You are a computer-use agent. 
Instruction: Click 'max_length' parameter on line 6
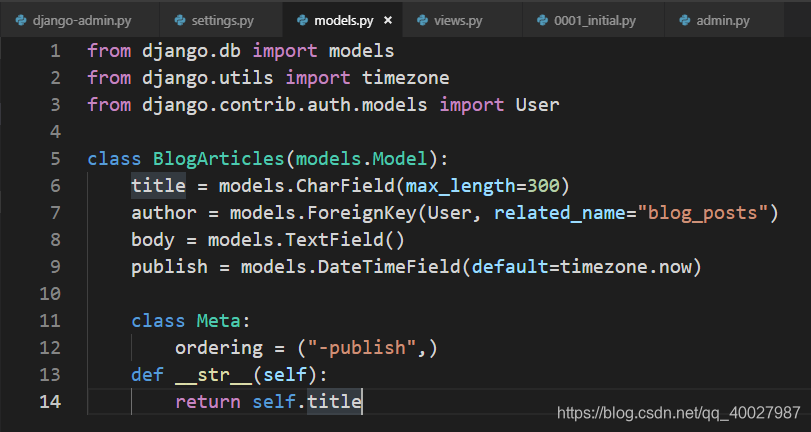coord(460,186)
